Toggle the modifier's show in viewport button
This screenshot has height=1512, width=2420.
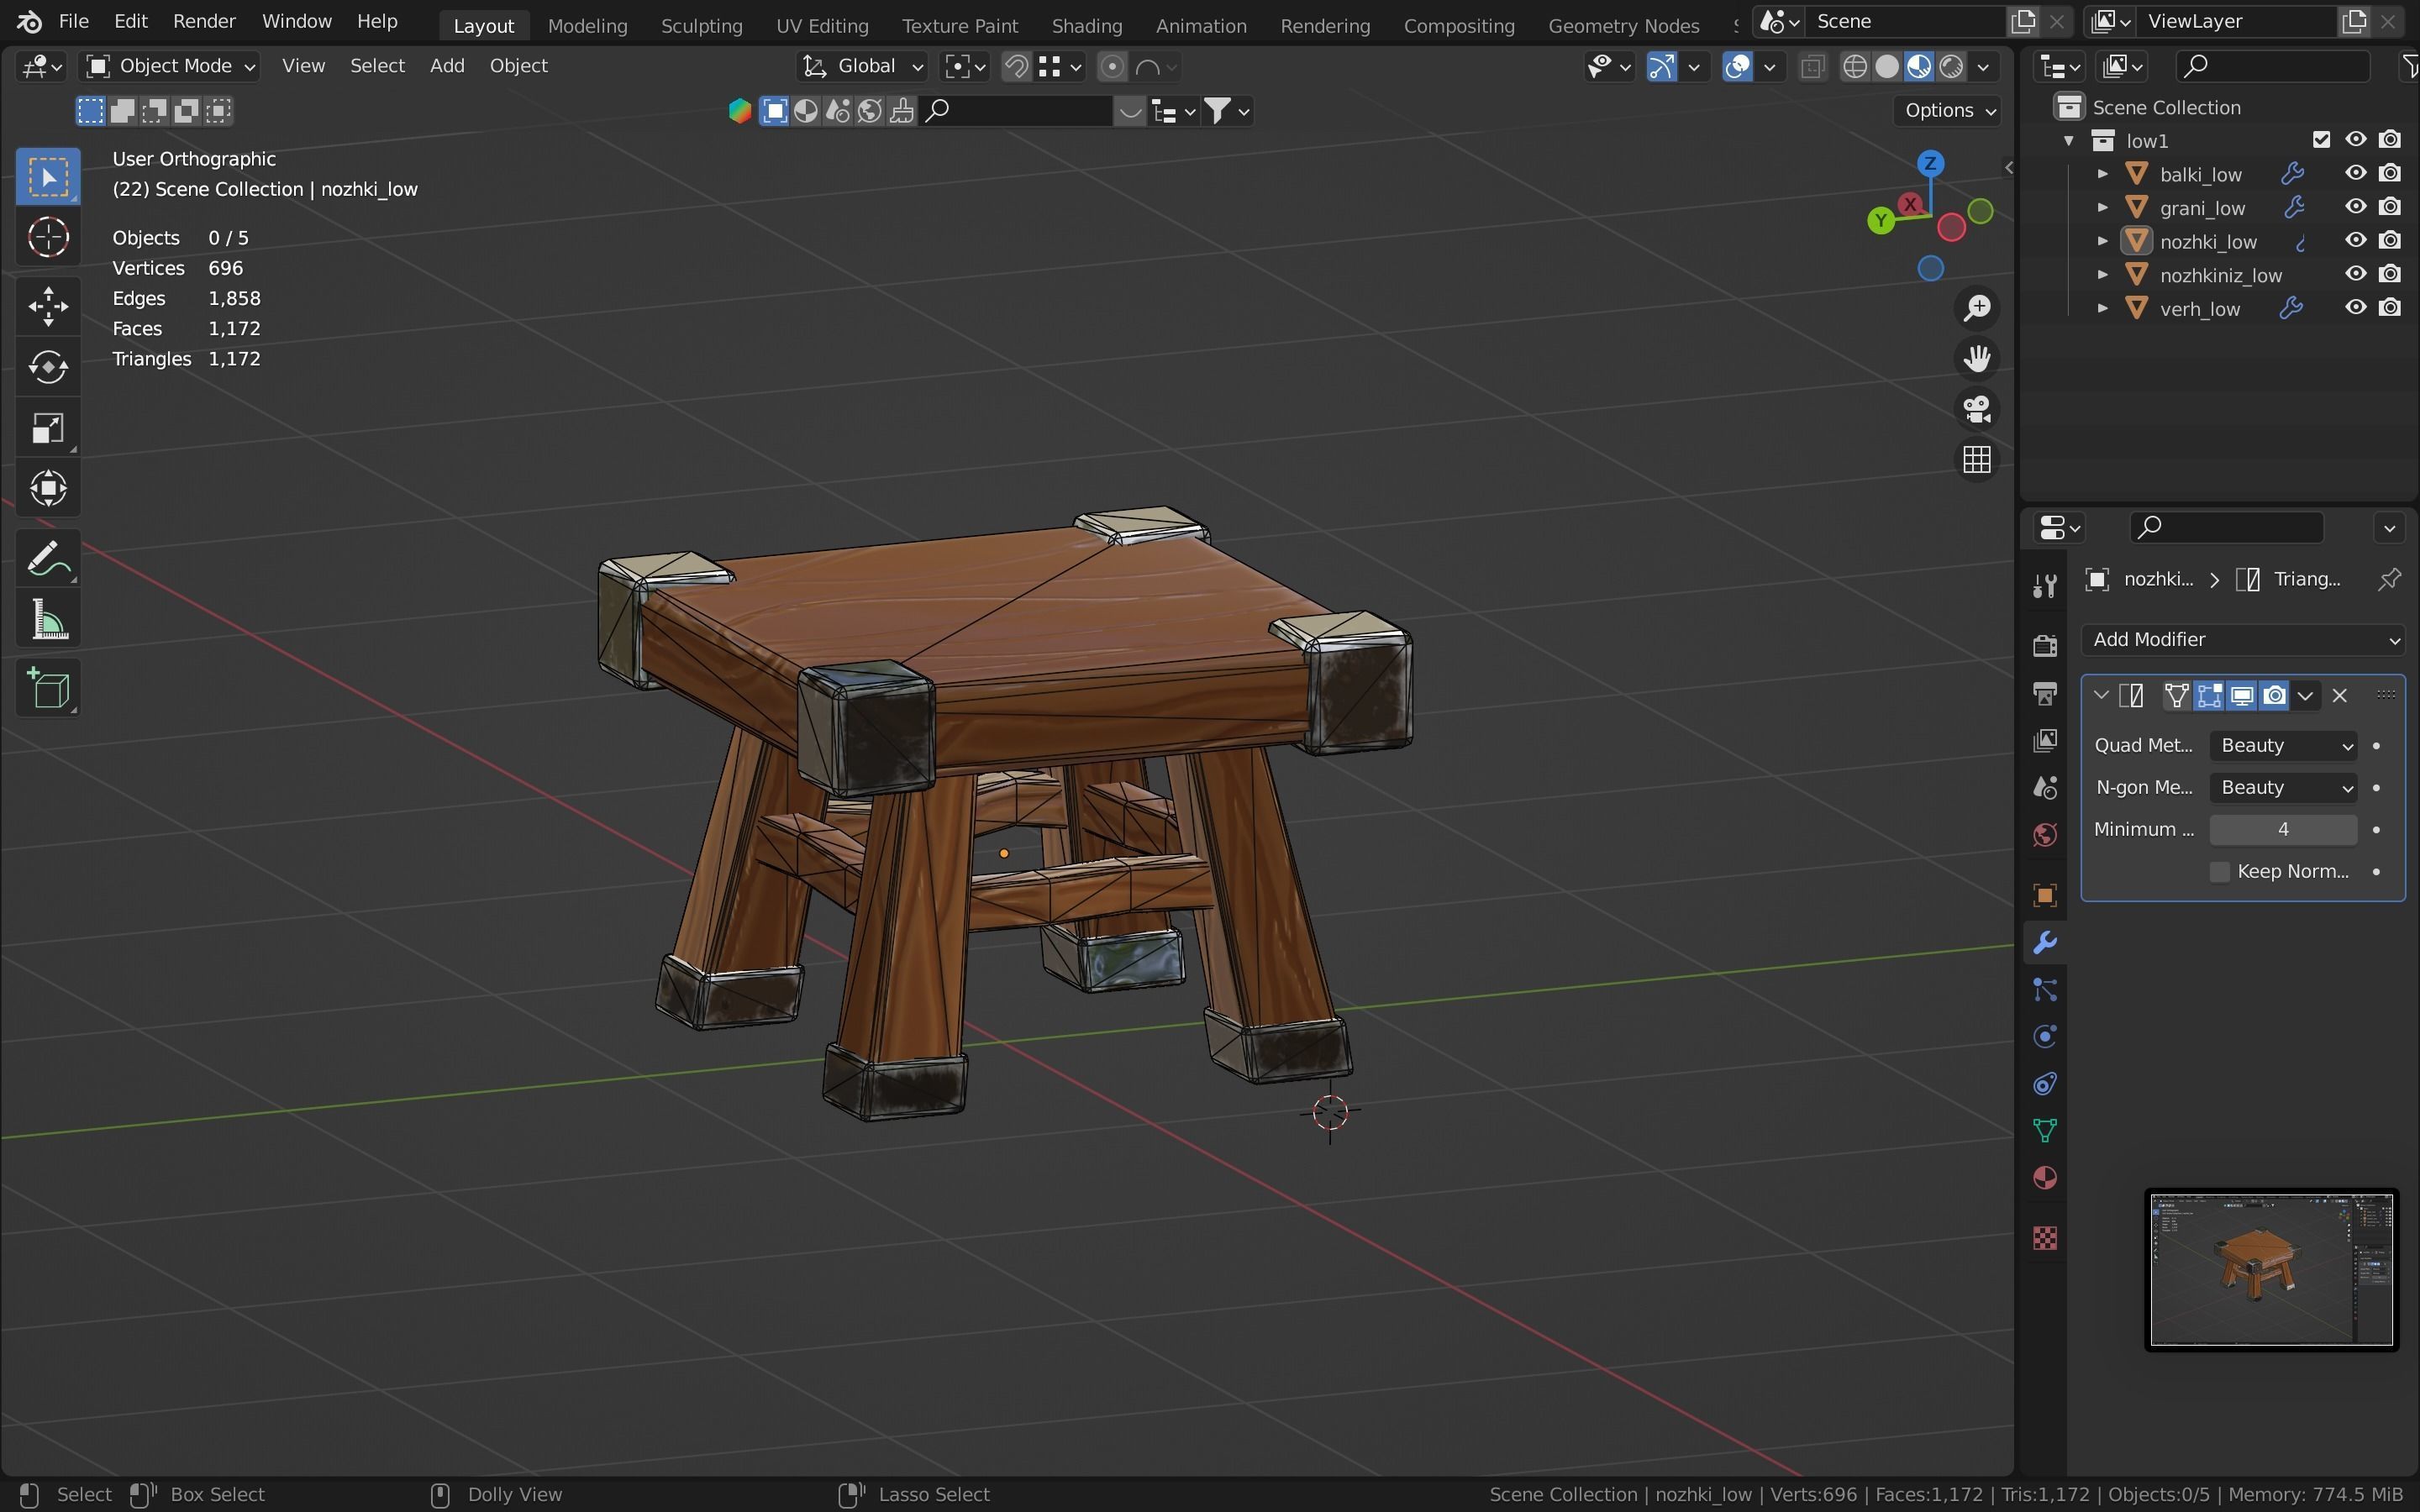point(2242,696)
